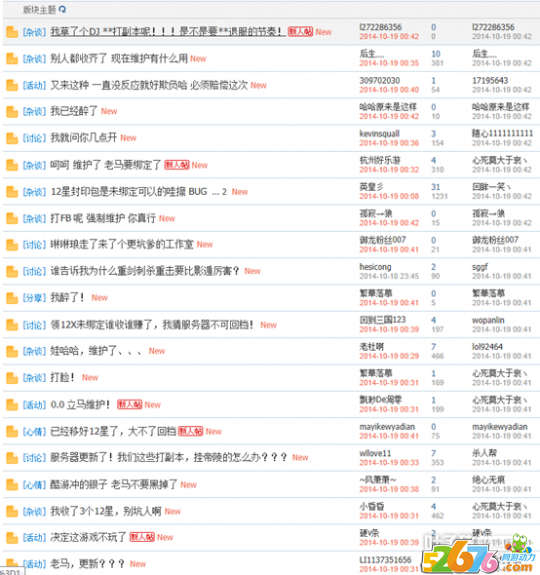Click [杂谈] tag beside 打脸!

click(34, 378)
